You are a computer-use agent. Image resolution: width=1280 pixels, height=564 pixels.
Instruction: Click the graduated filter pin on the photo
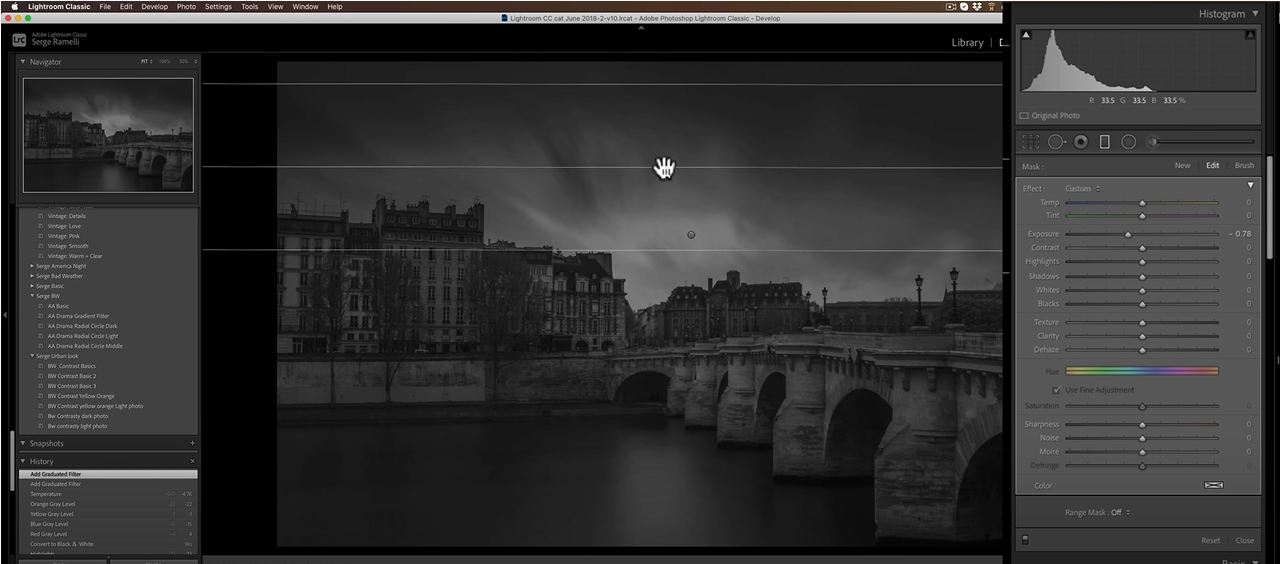coord(691,235)
